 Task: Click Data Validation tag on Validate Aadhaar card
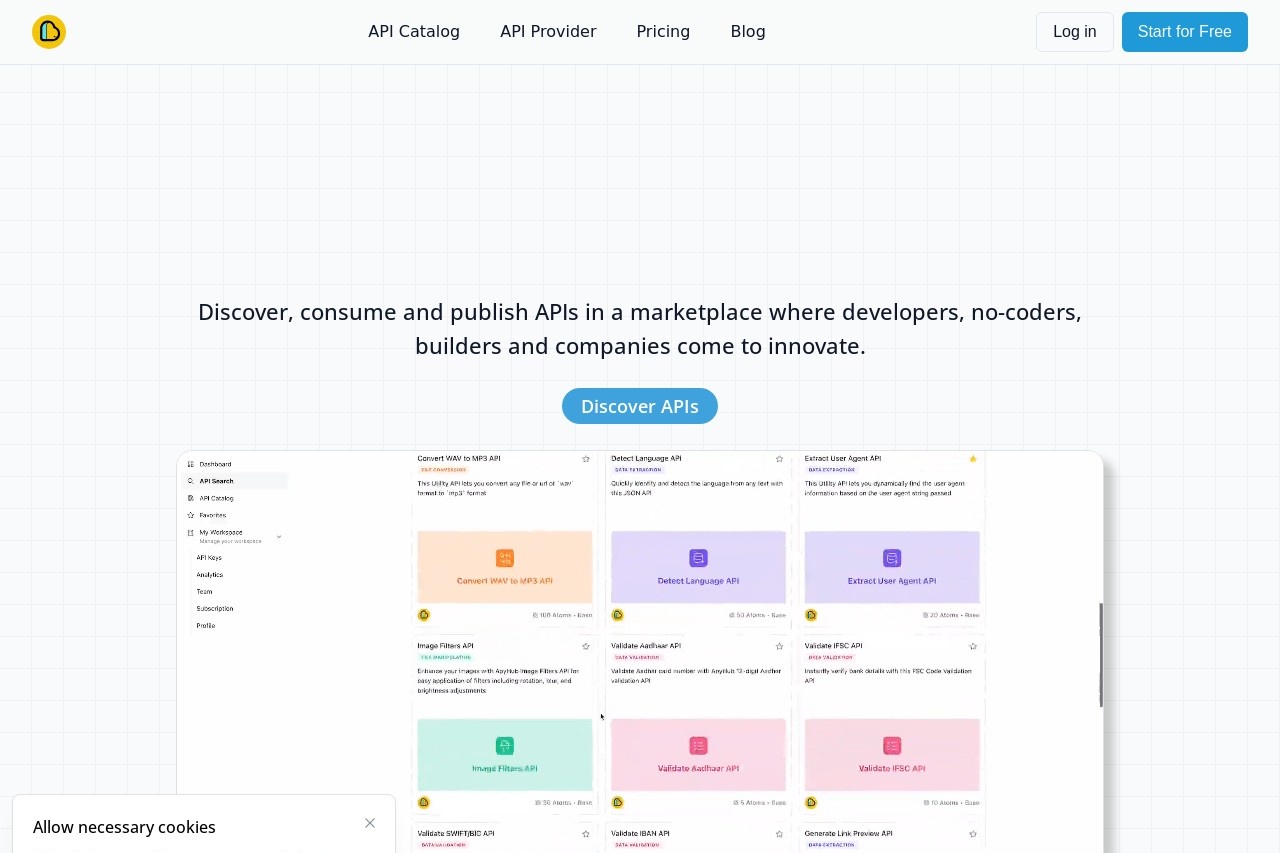click(637, 658)
